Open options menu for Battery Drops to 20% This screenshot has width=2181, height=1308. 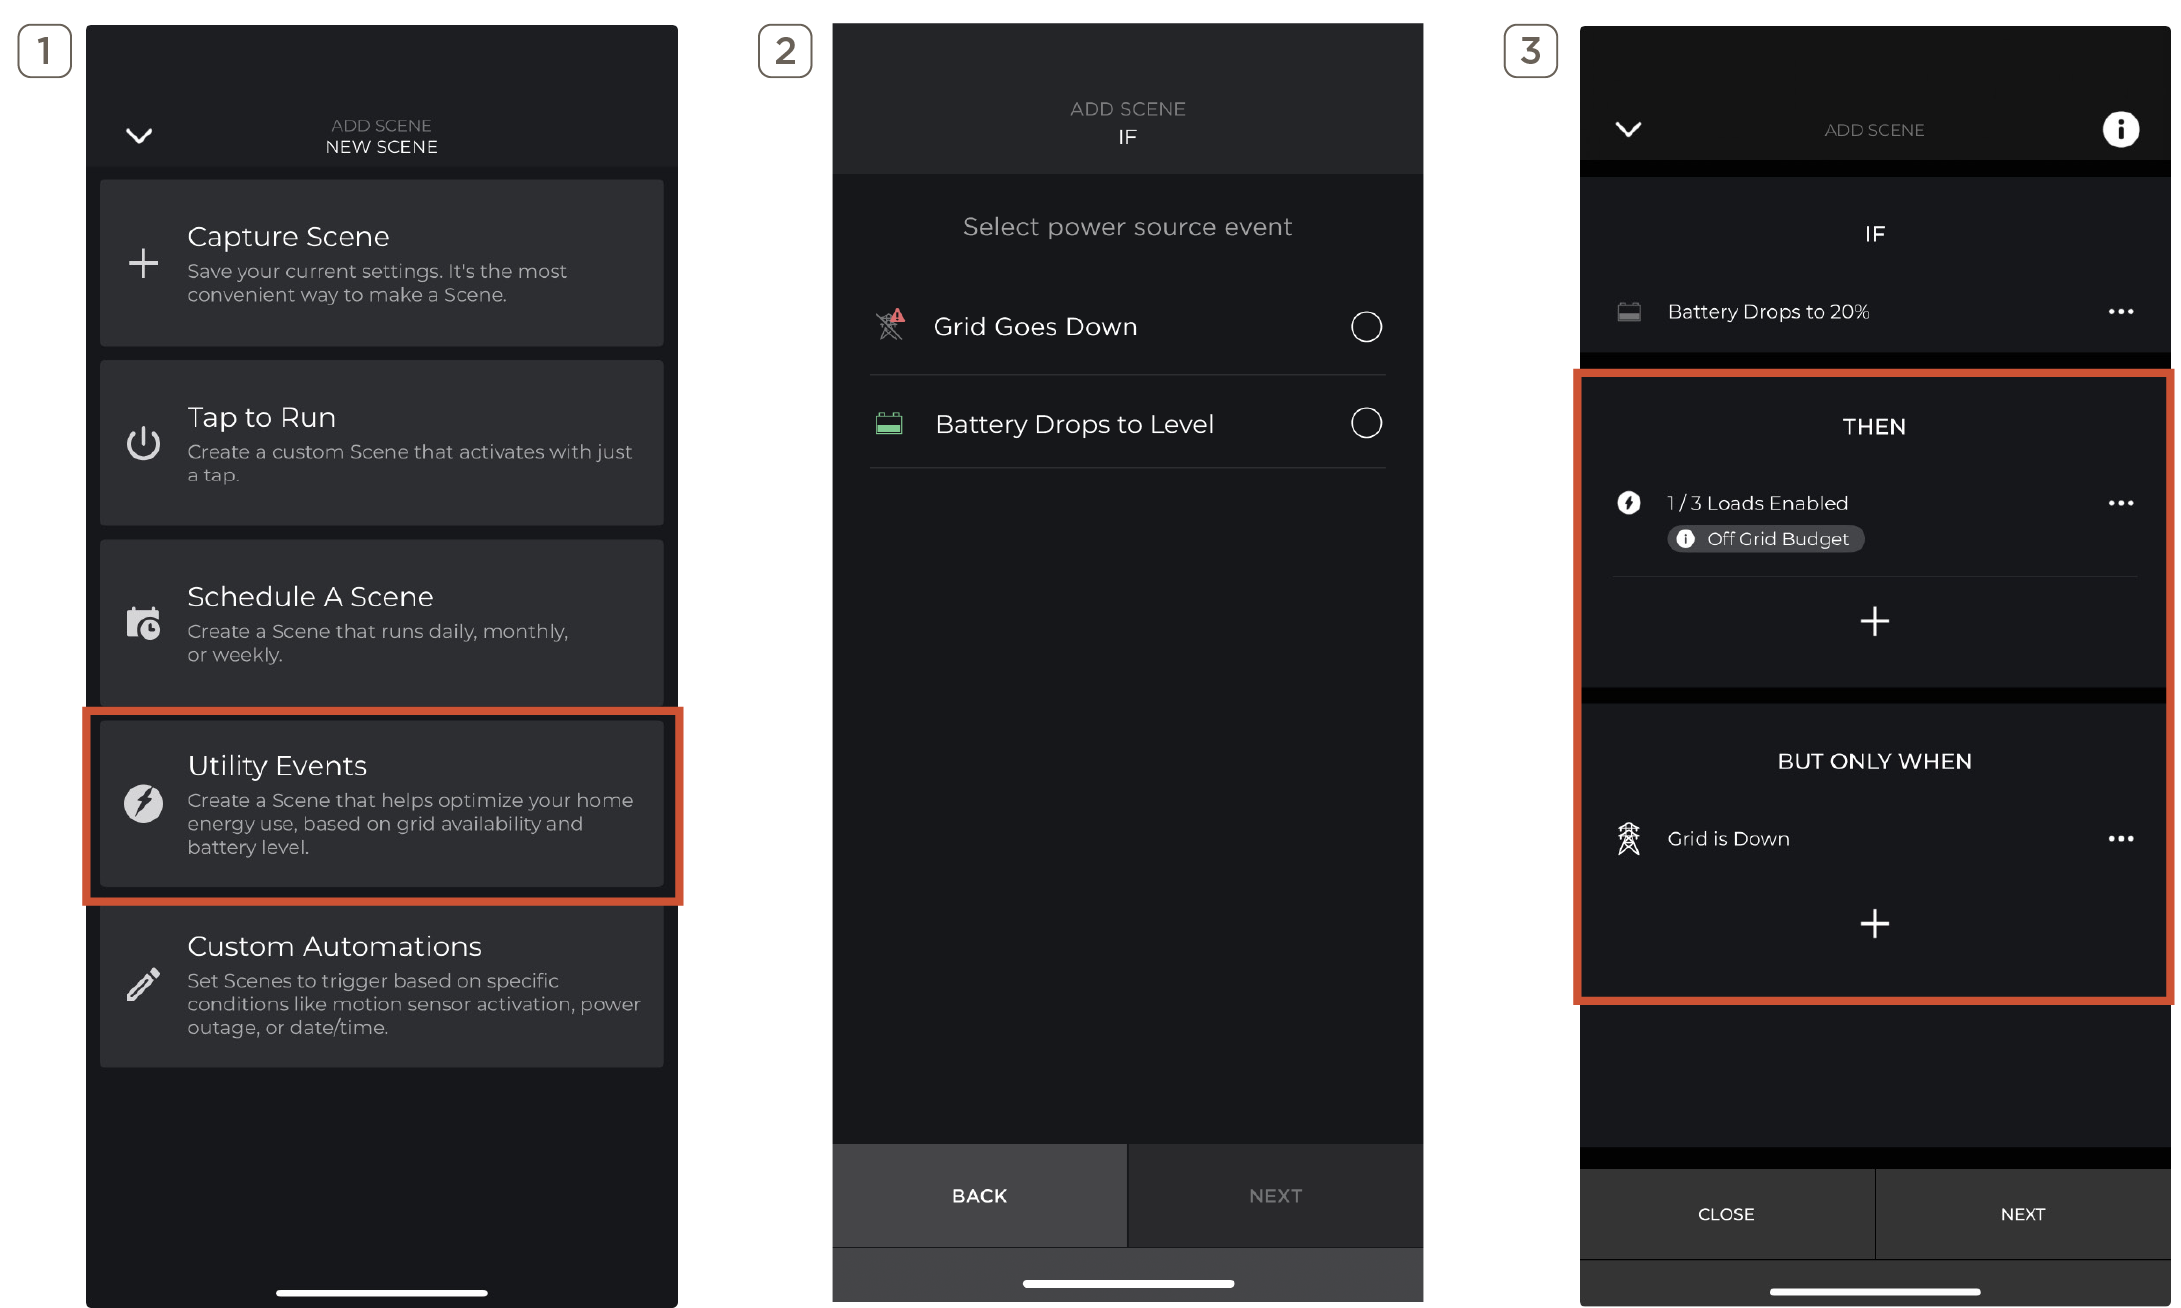2120,312
